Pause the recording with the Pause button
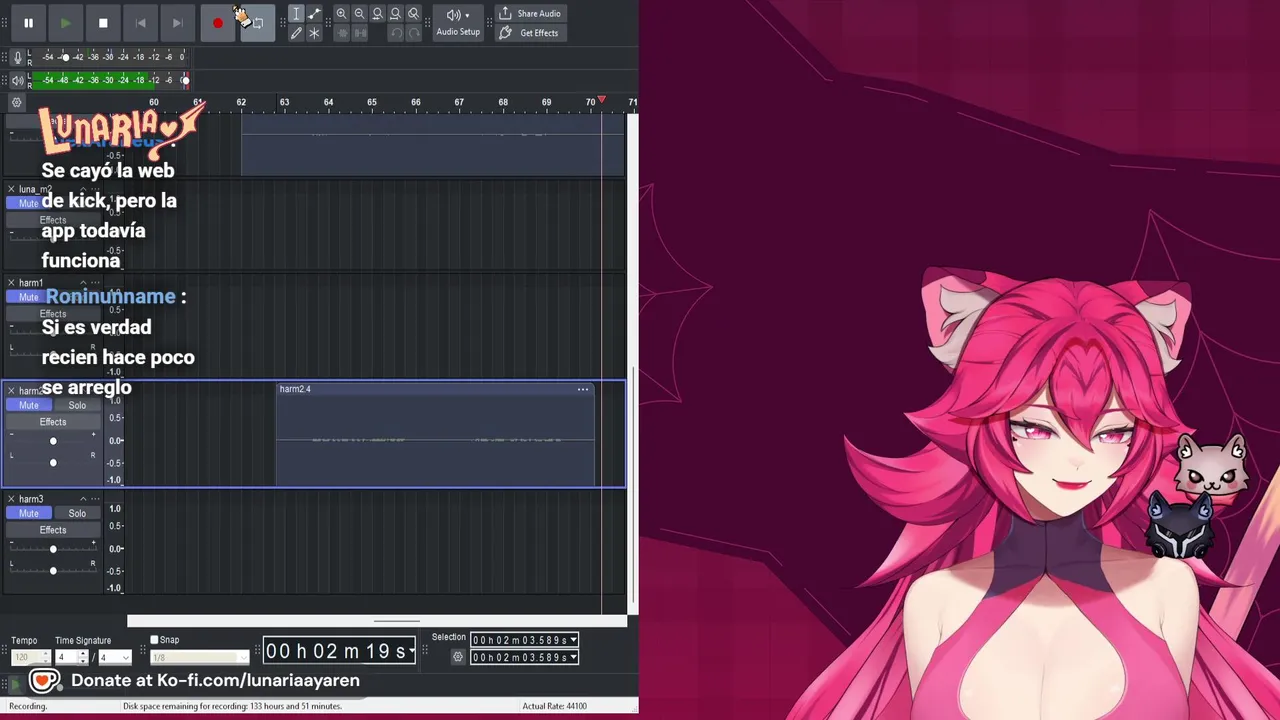The image size is (1280, 720). click(28, 23)
